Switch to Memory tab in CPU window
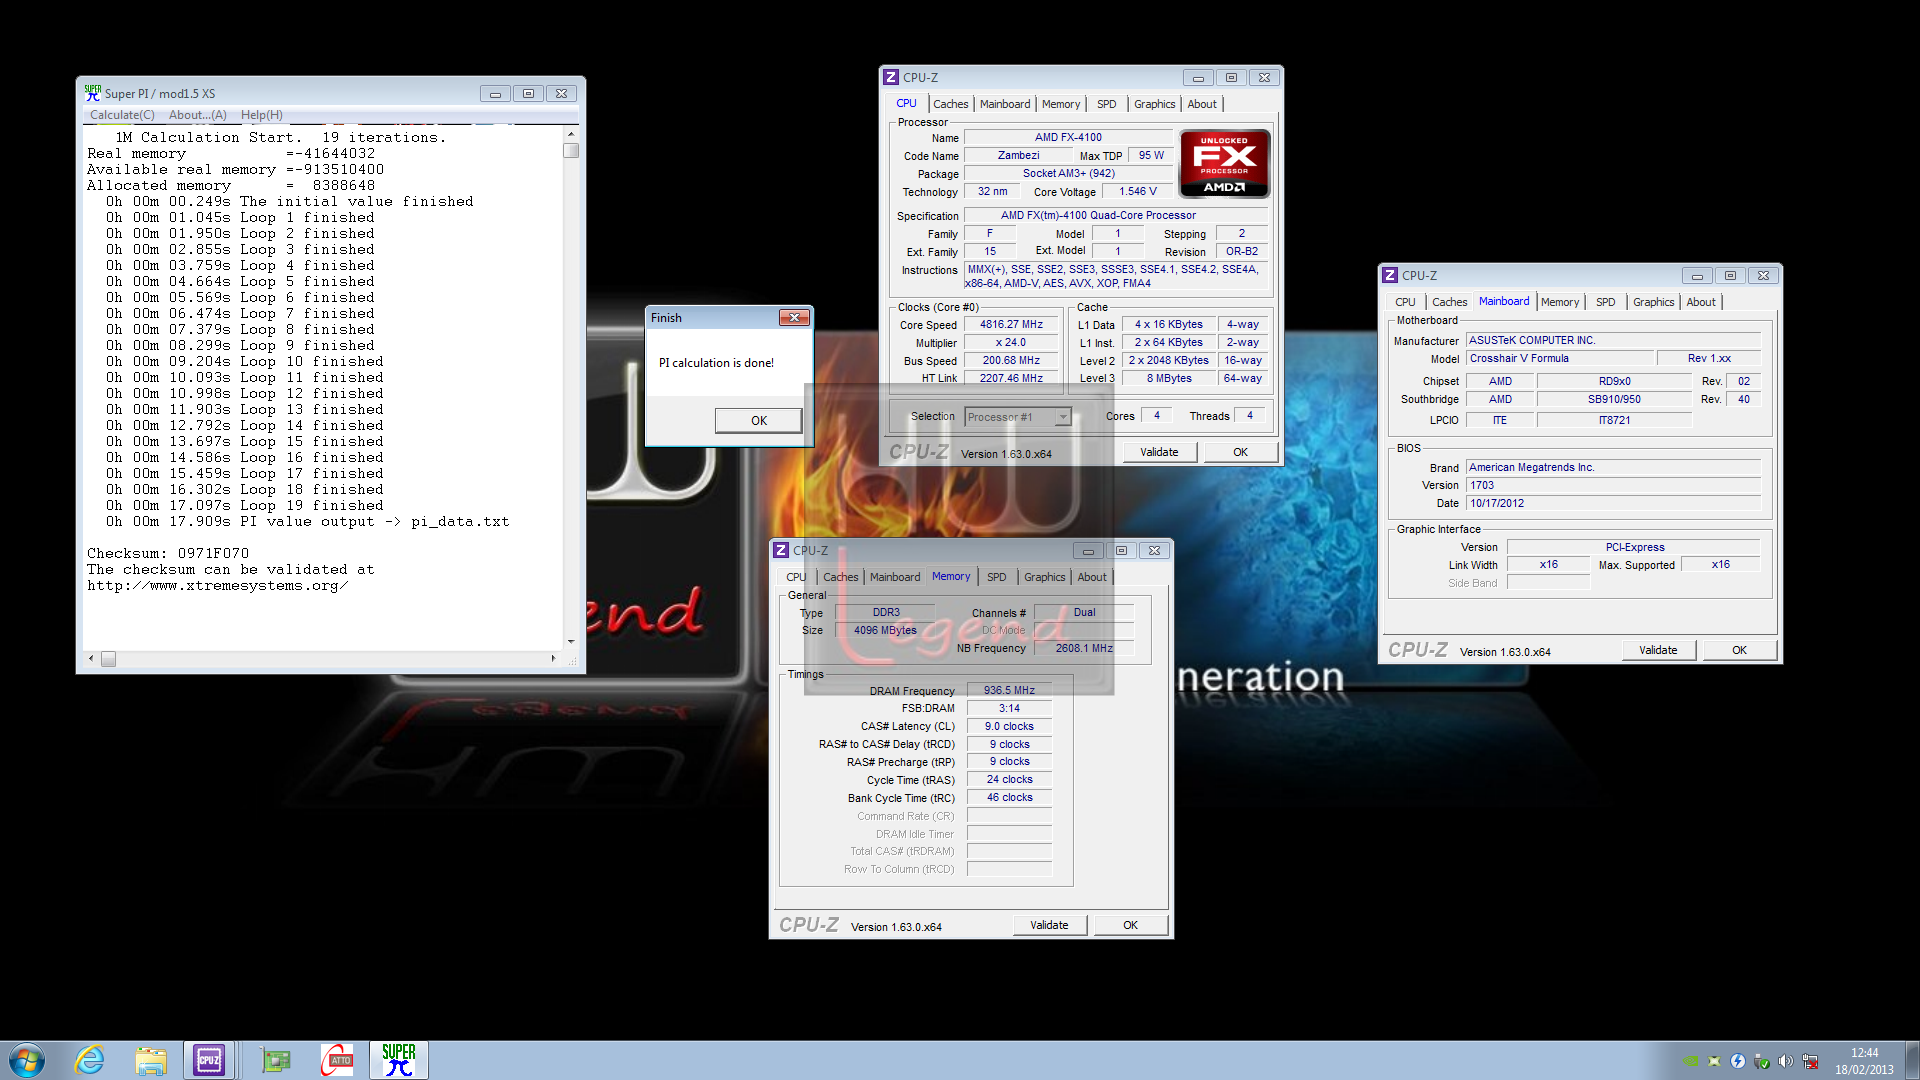This screenshot has width=1920, height=1080. (x=1061, y=104)
